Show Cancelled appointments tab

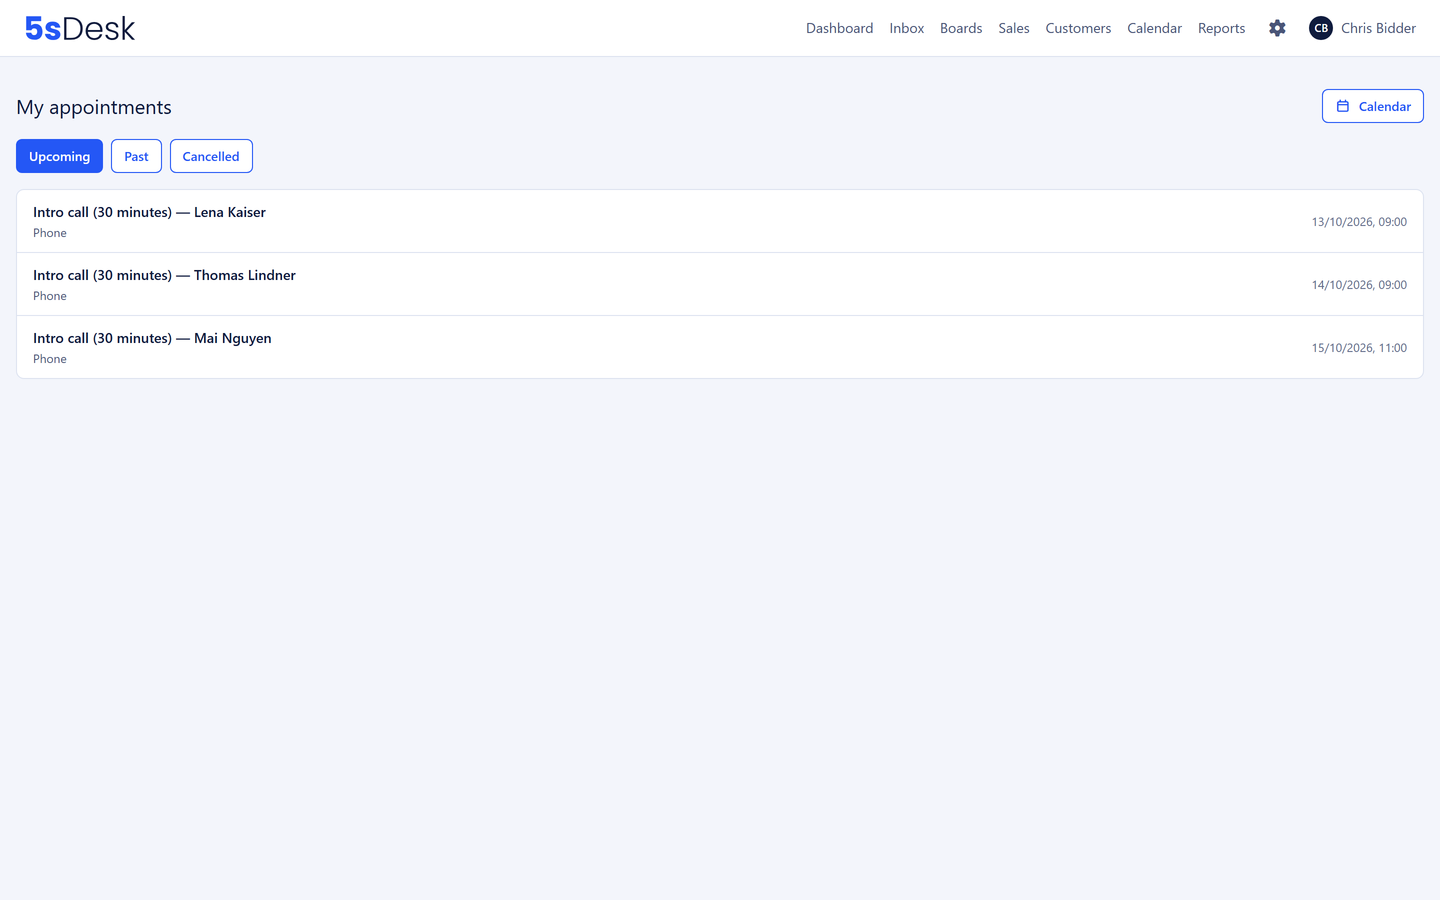point(211,156)
